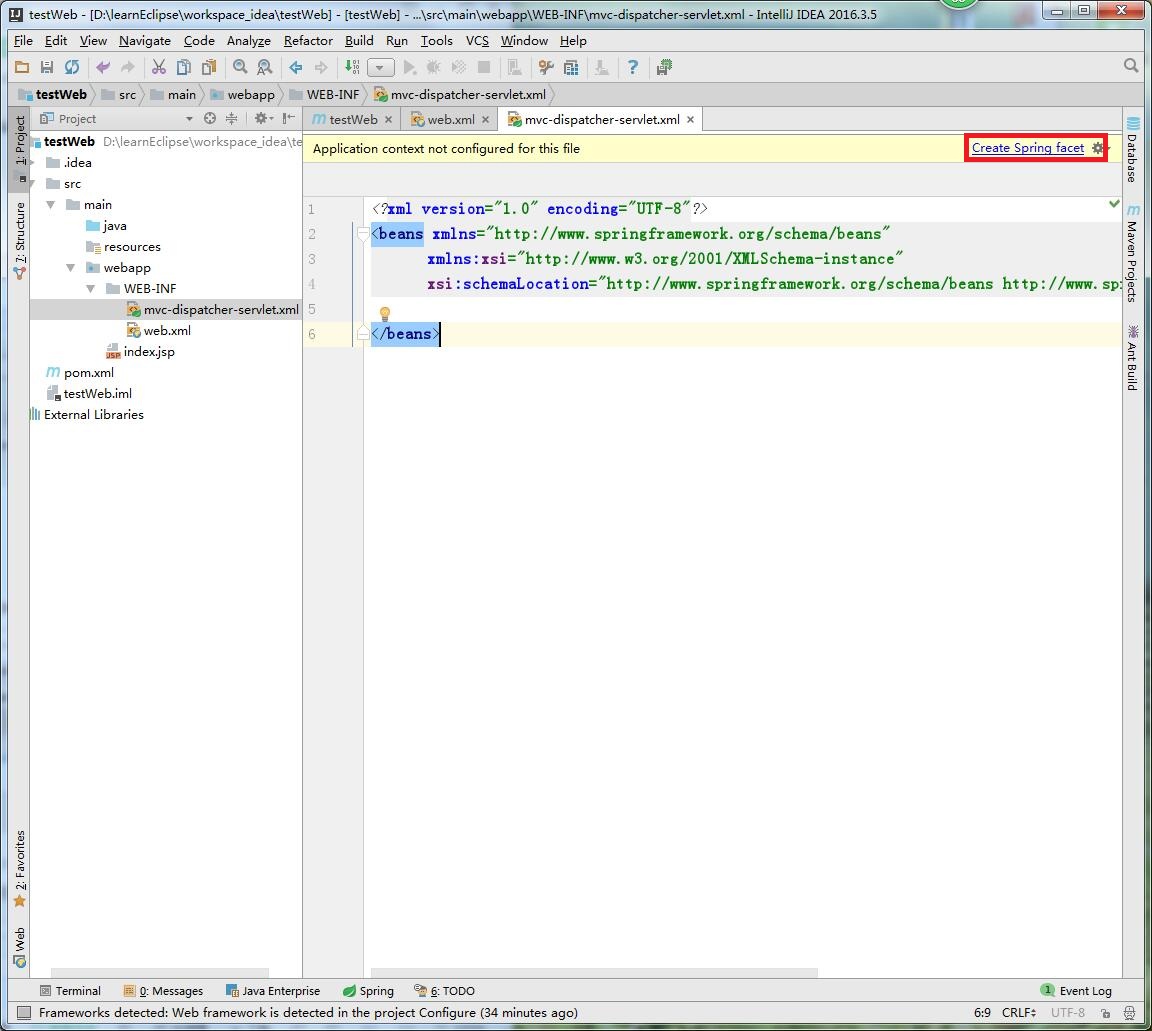1152x1031 pixels.
Task: Toggle the Event Log tool window
Action: (1076, 991)
